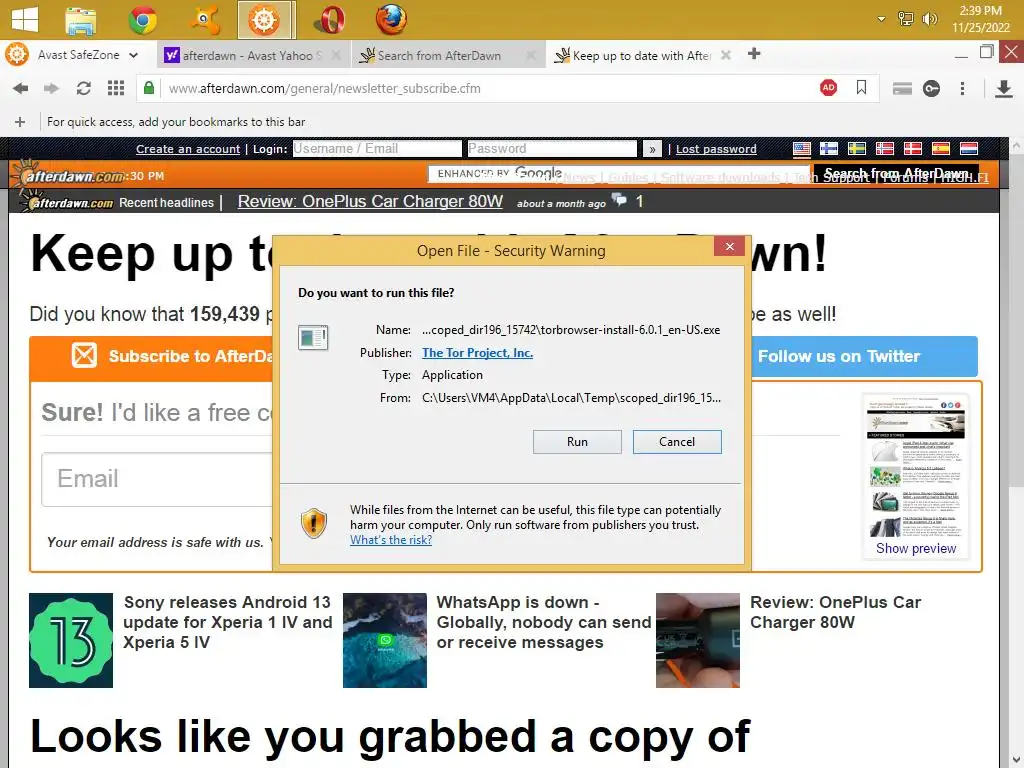Open WhatsApp is down article
The height and width of the screenshot is (768, 1024).
[x=543, y=622]
